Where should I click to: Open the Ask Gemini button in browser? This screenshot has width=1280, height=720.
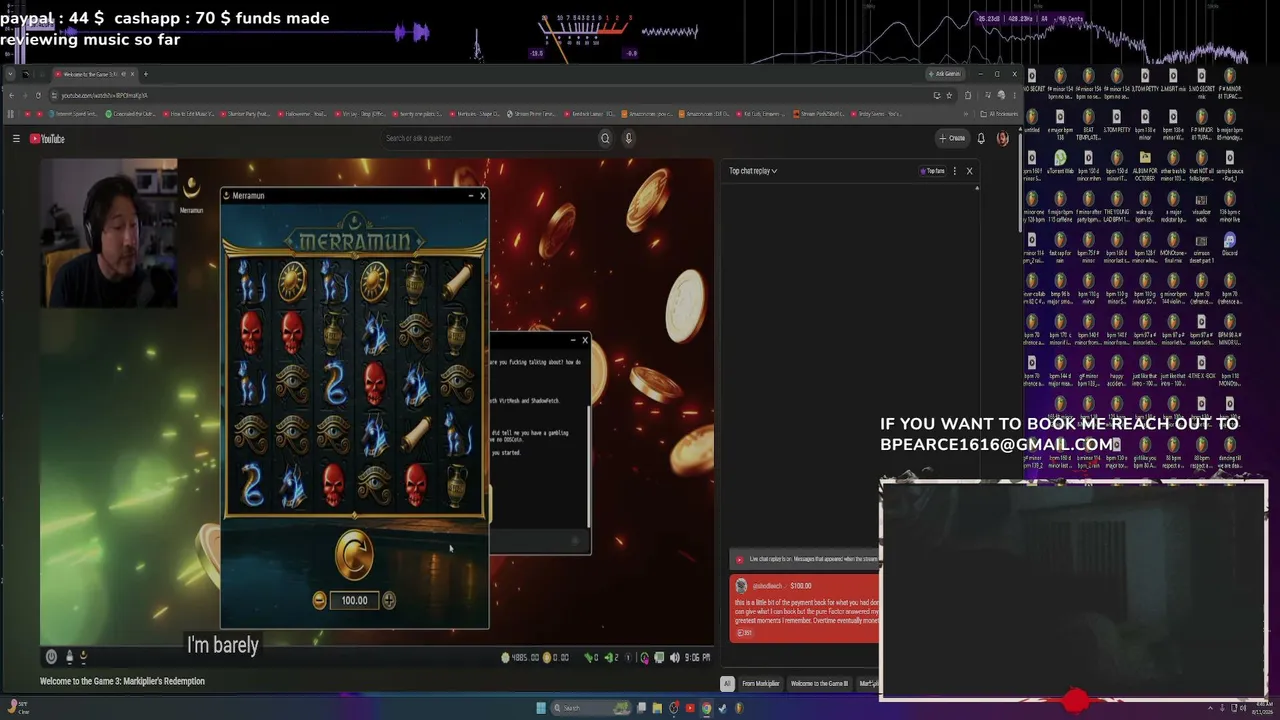945,74
